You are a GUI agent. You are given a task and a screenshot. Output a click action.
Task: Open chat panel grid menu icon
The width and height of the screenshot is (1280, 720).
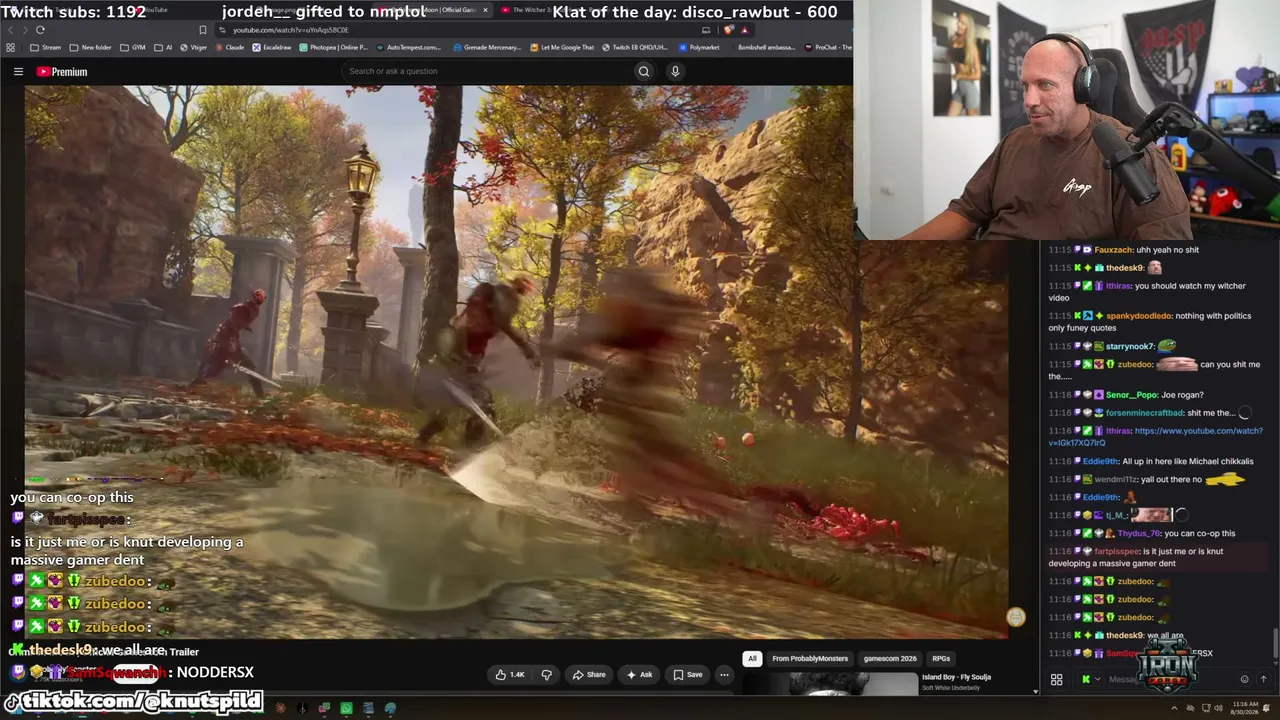tap(1056, 680)
